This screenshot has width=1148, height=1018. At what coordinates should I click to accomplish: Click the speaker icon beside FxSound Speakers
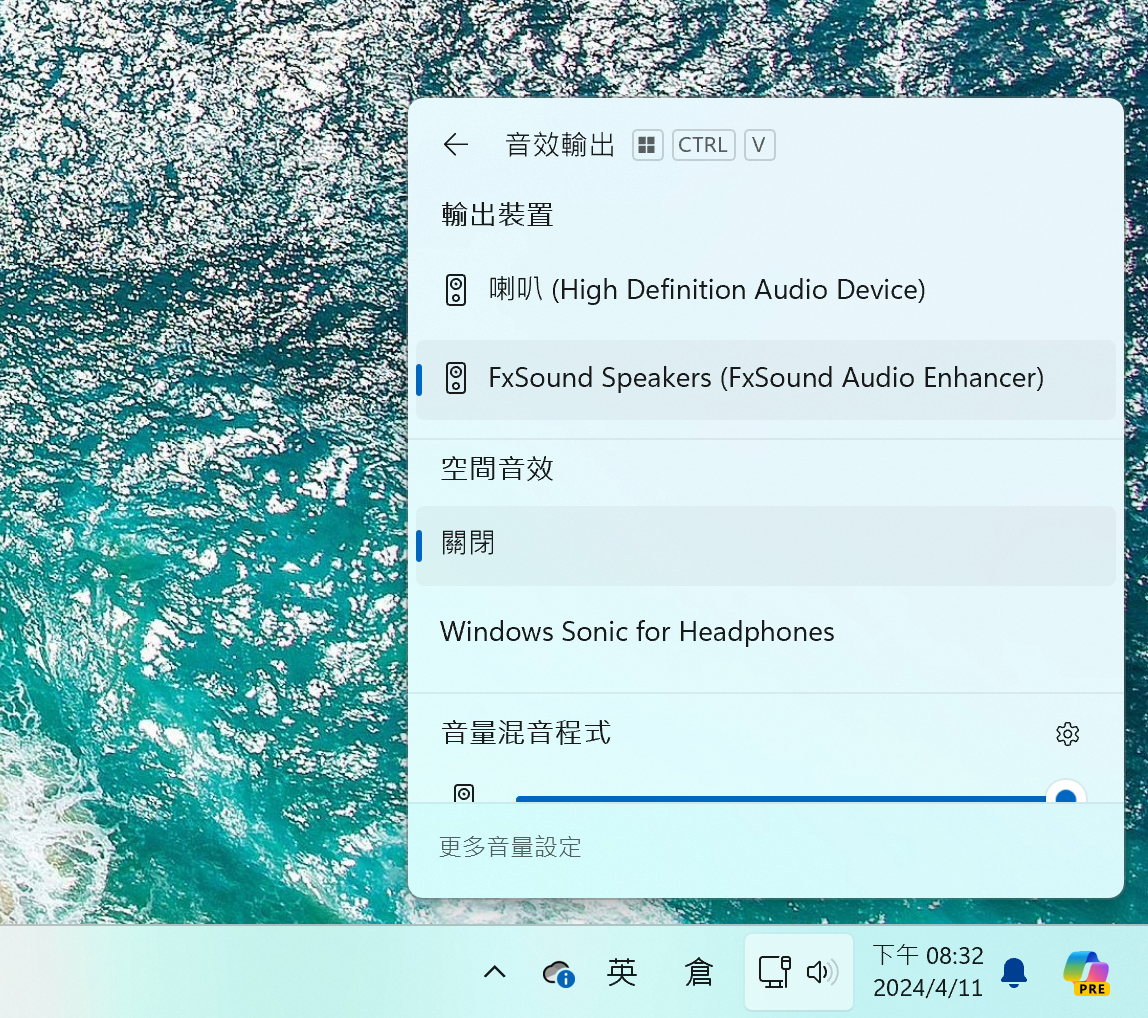[456, 378]
